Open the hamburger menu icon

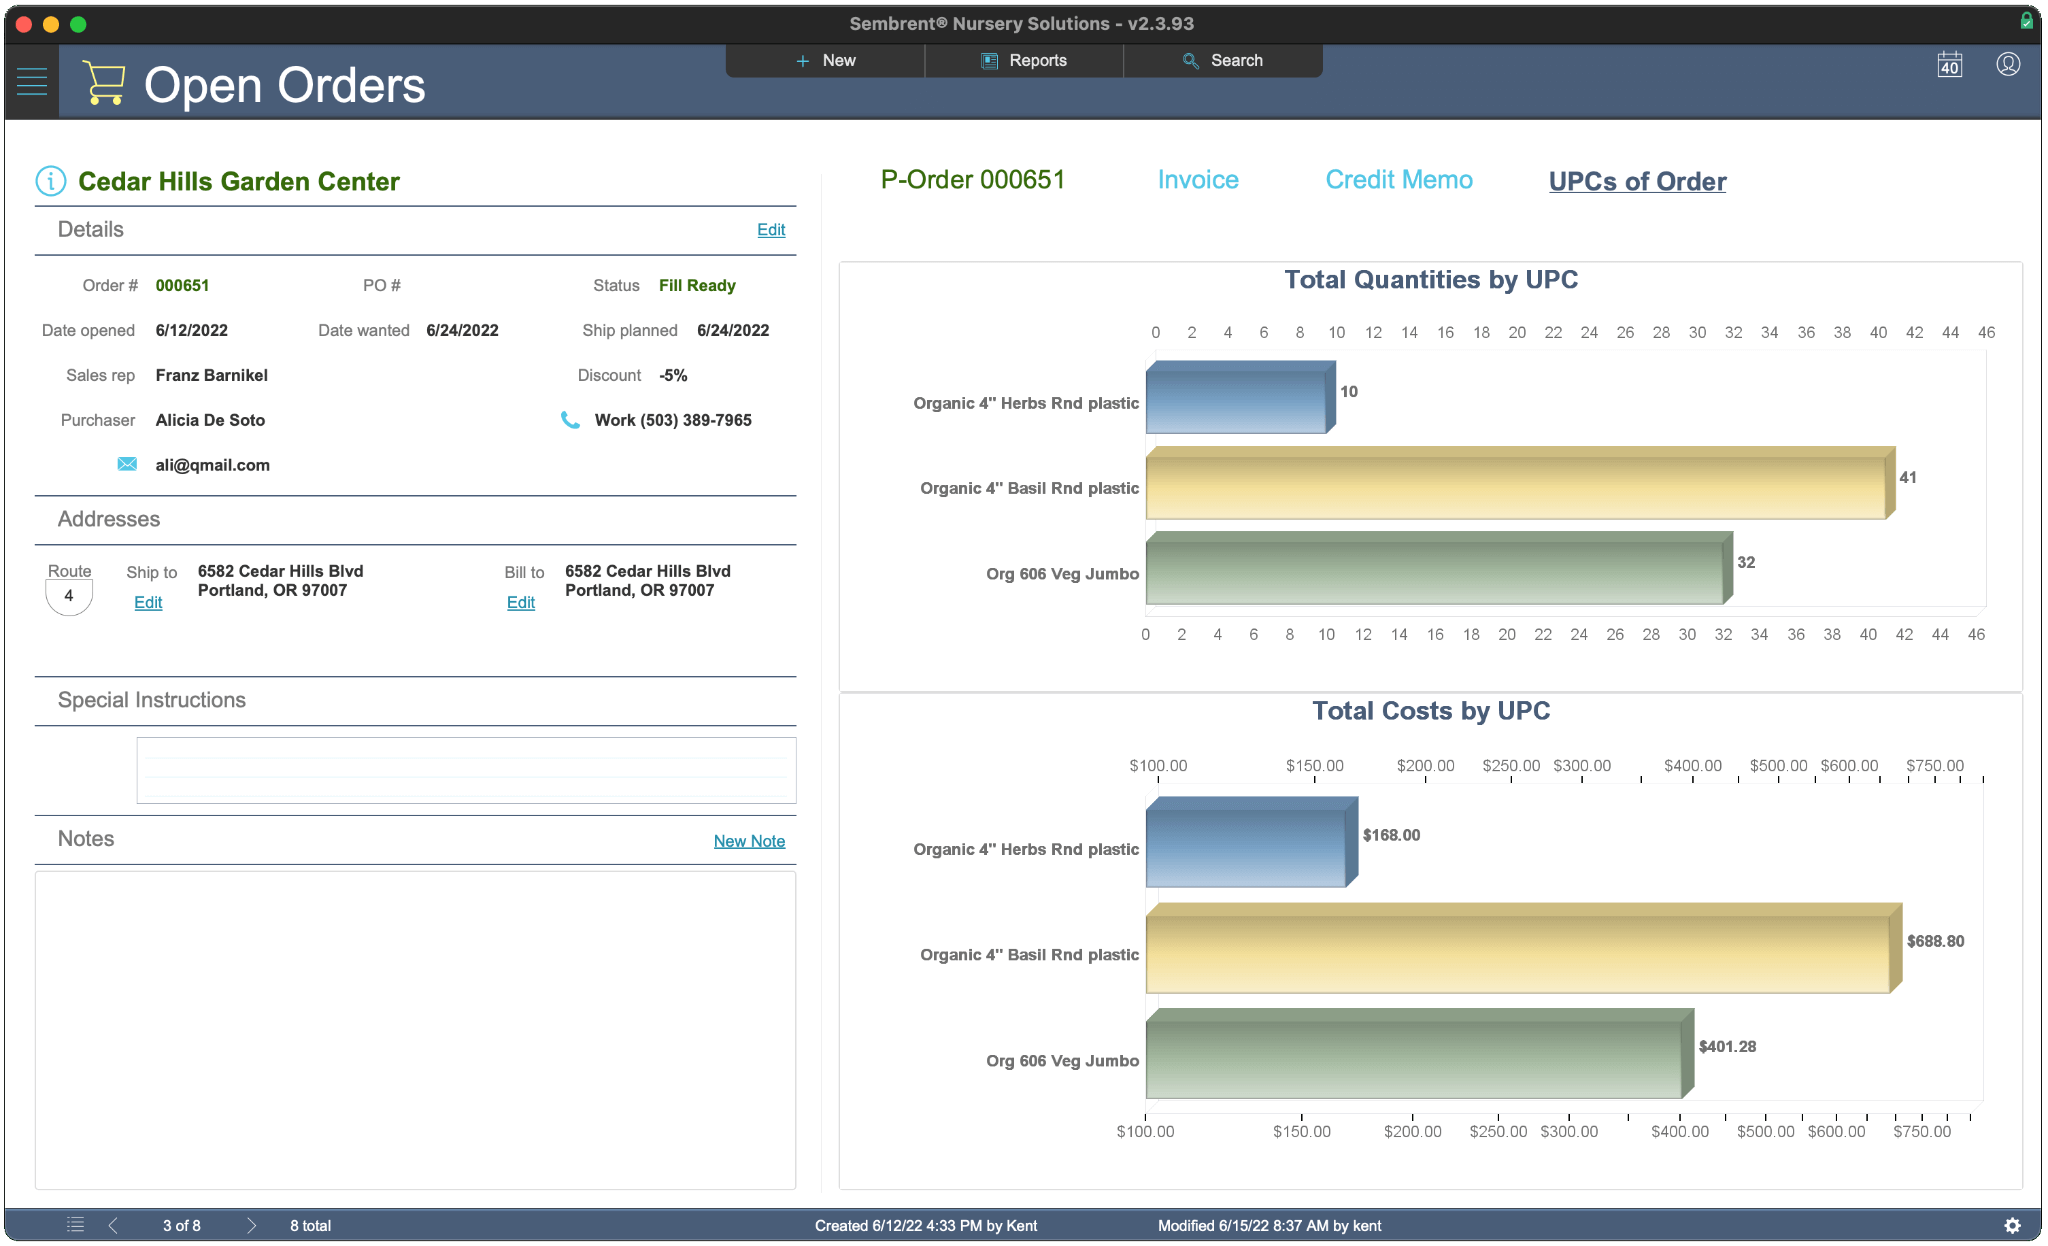point(32,82)
